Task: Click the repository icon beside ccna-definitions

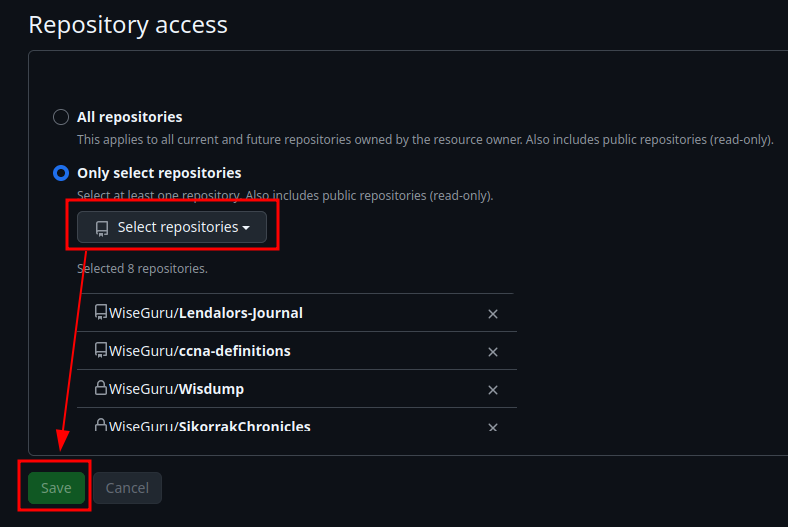Action: coord(101,351)
